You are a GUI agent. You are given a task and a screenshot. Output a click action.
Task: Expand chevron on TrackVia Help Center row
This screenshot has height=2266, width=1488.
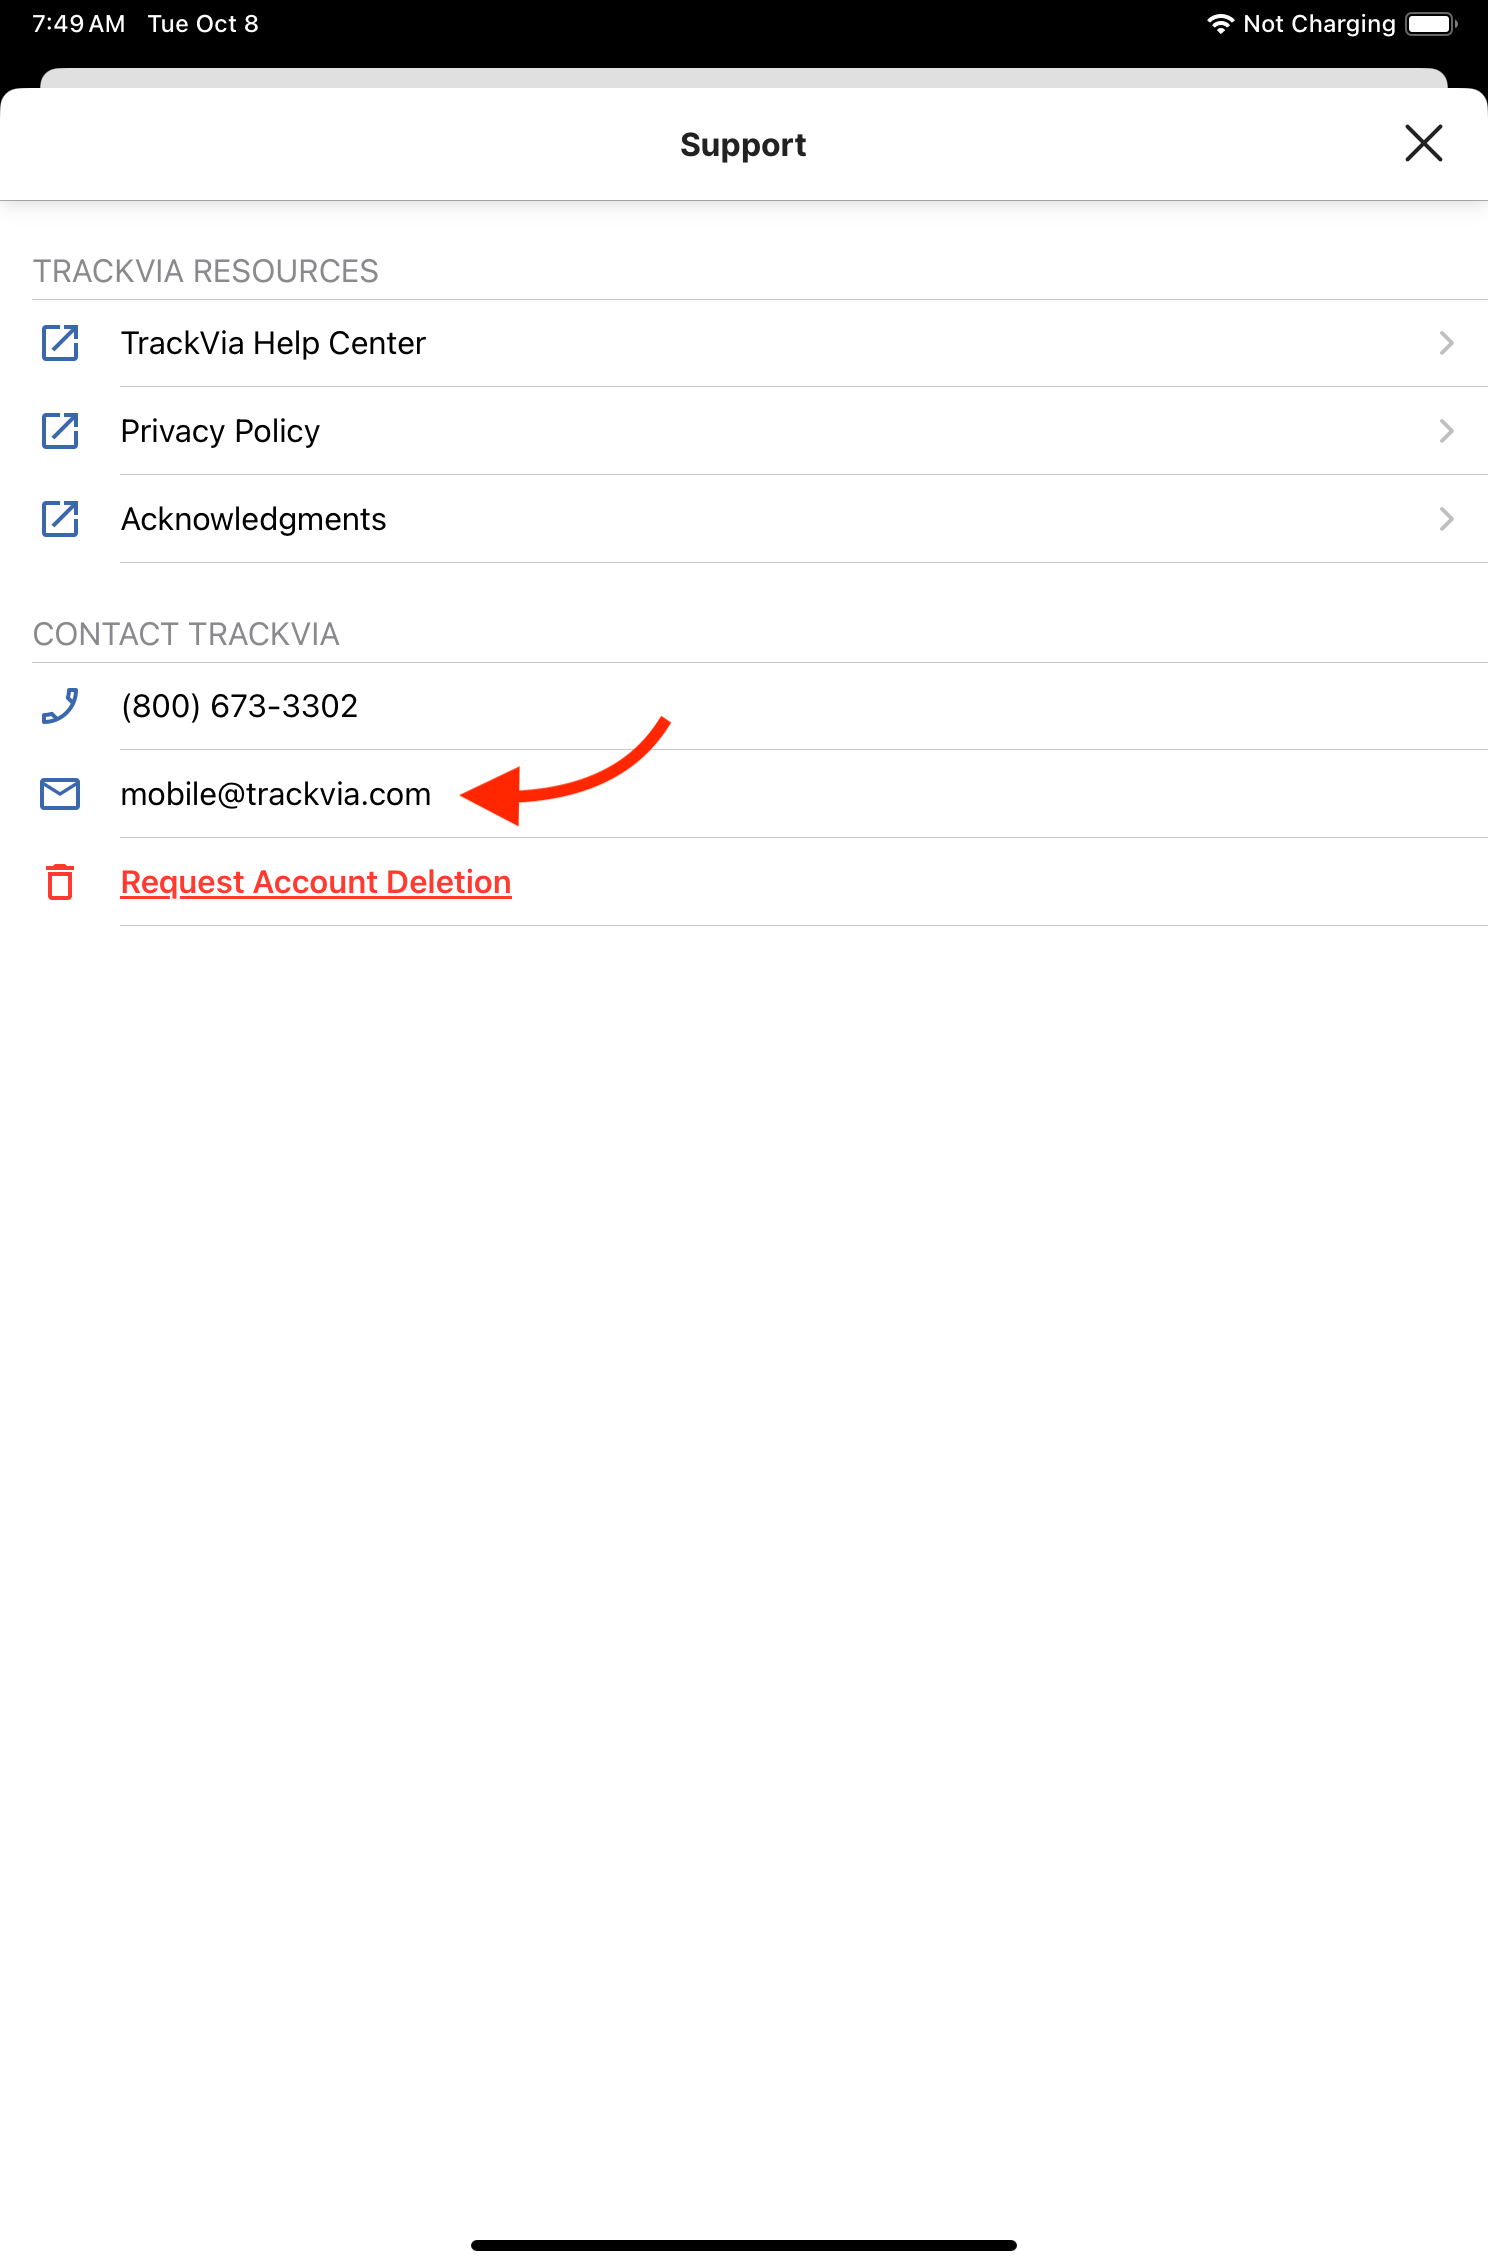point(1446,343)
